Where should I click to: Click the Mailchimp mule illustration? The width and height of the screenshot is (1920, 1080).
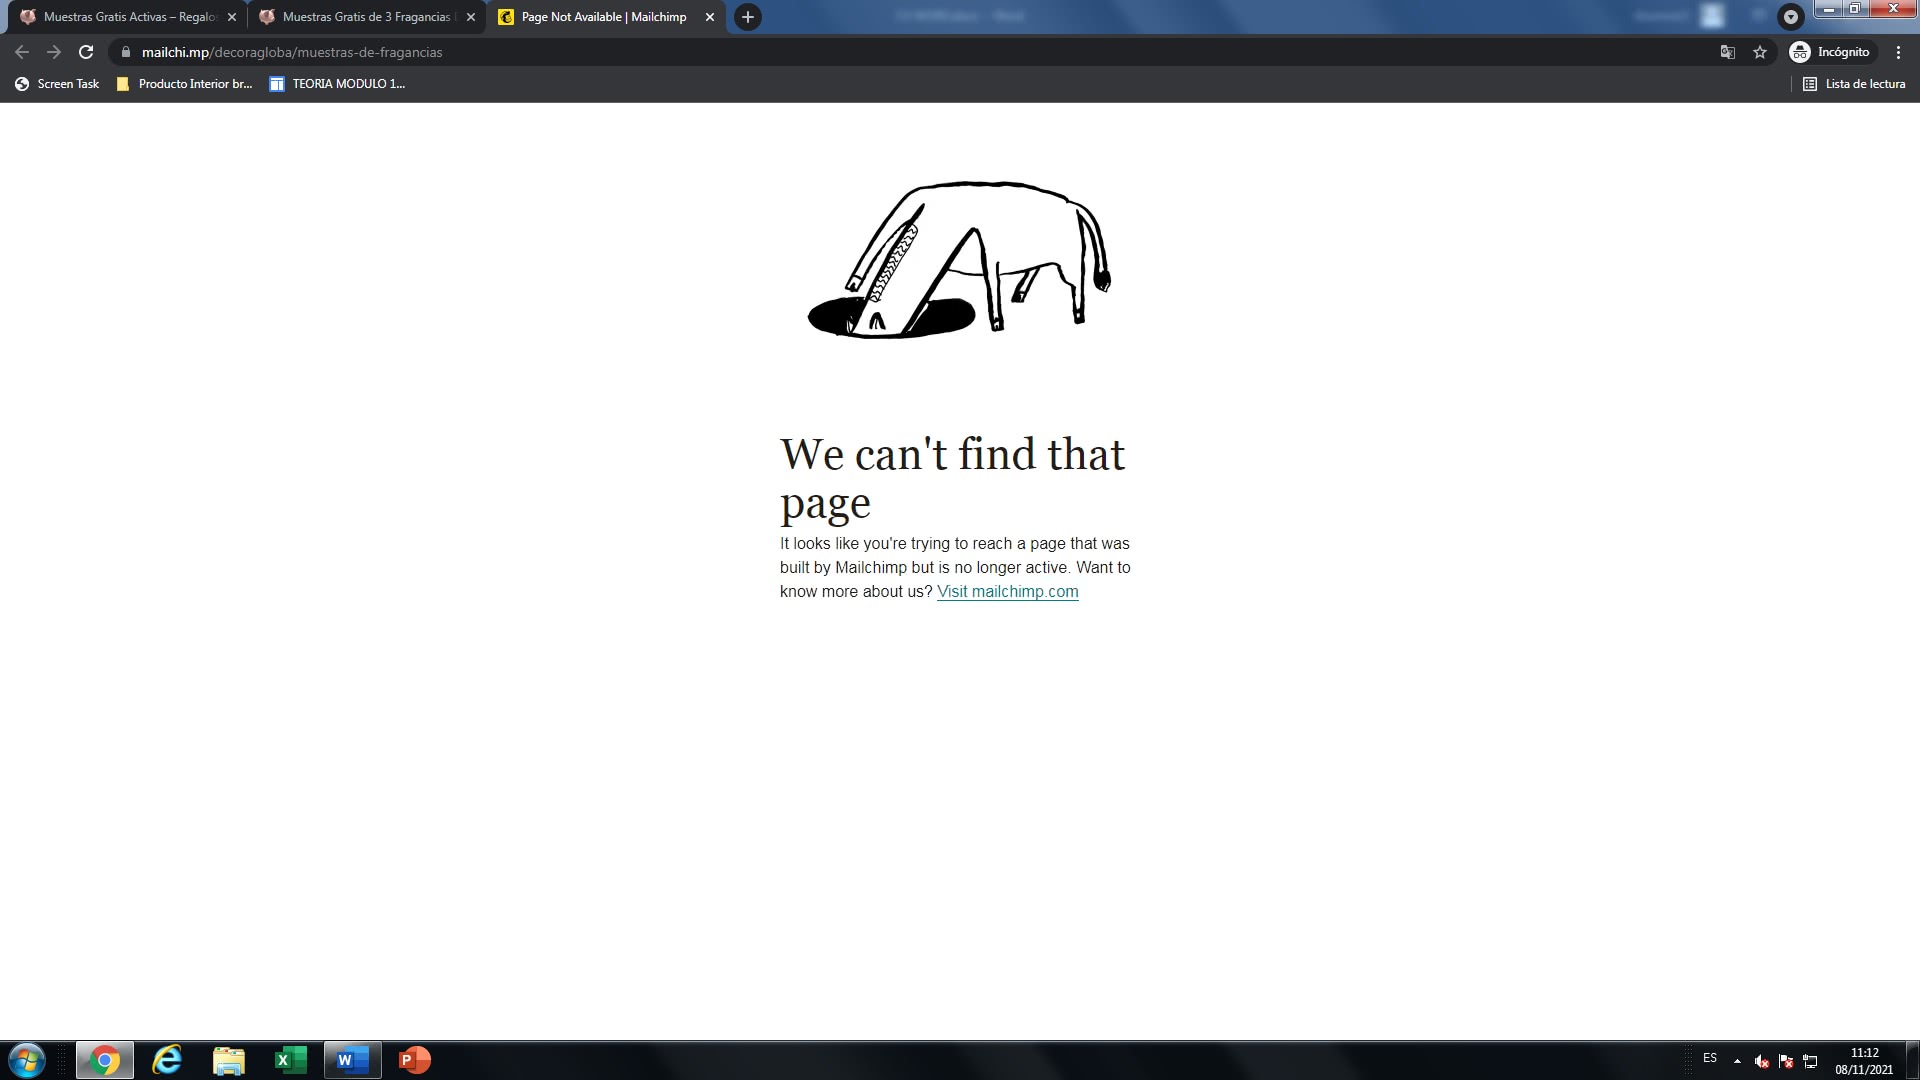[959, 260]
